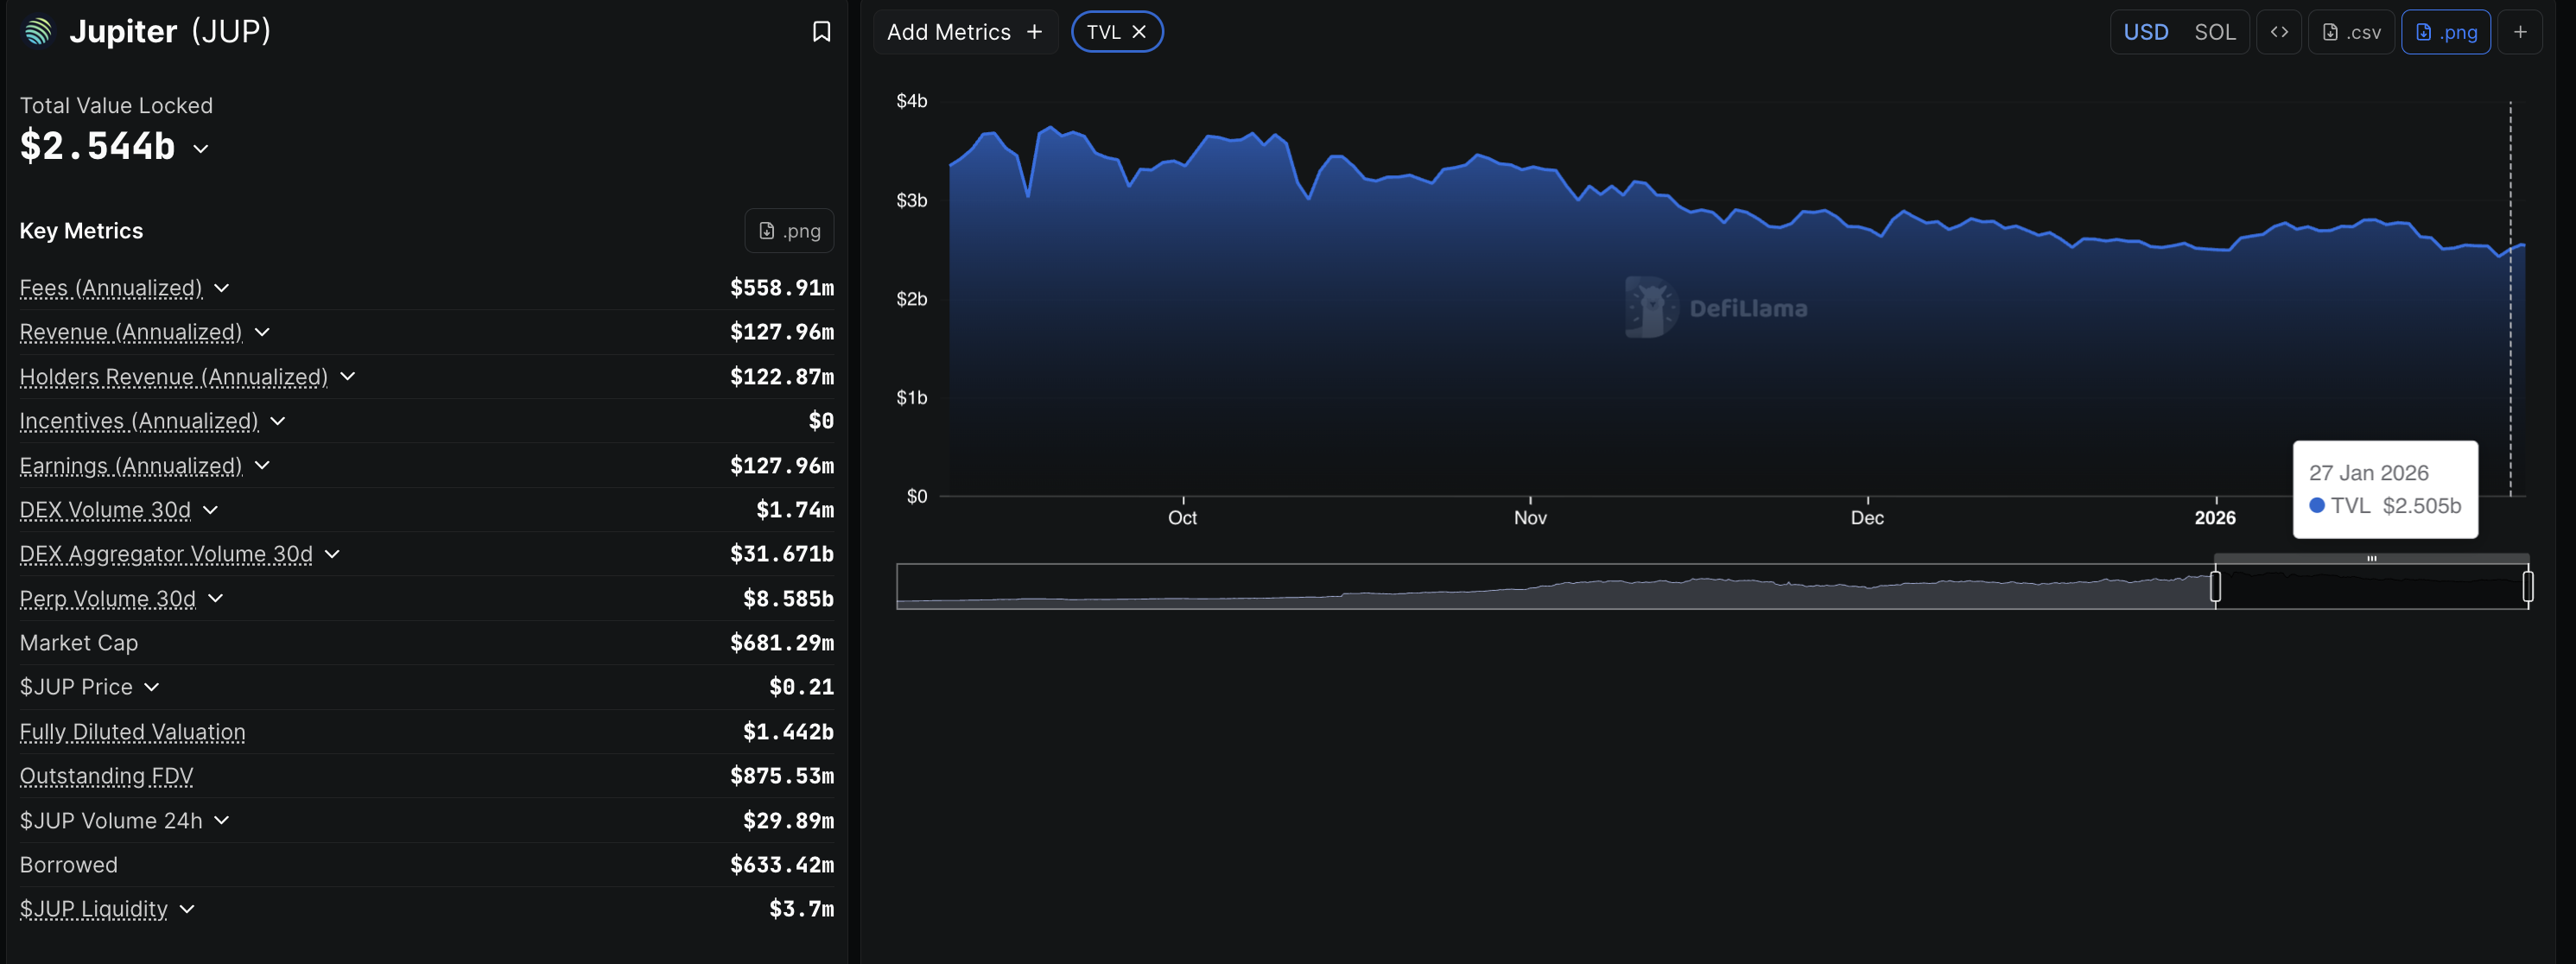The image size is (2576, 964).
Task: Click the Outstanding FDV label
Action: coord(106,776)
